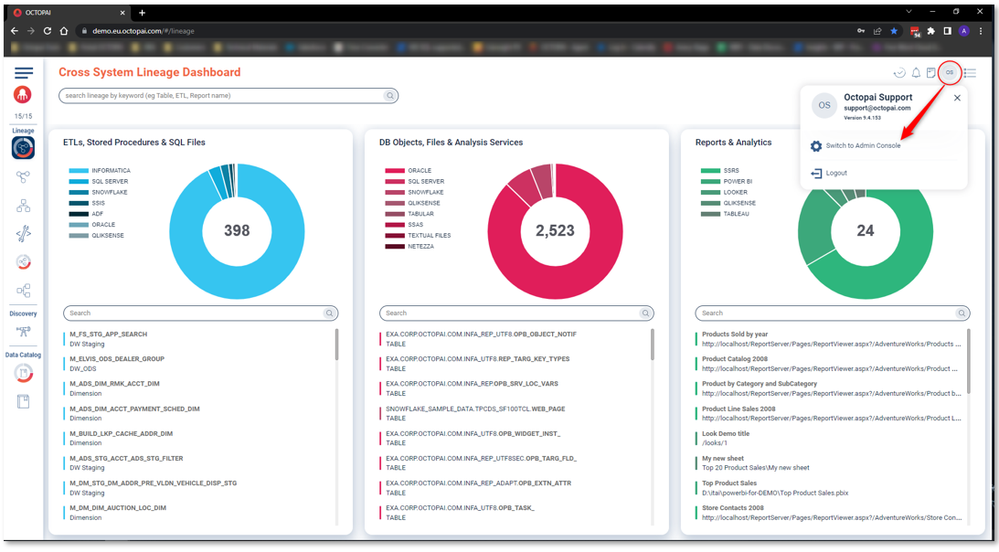
Task: Click the DB Objects list scrollbar
Action: pyautogui.click(x=652, y=345)
